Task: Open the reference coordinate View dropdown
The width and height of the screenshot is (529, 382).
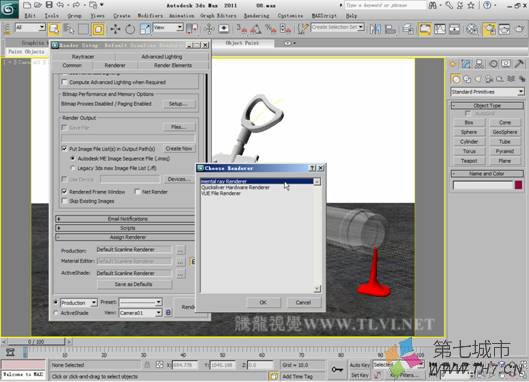Action: 168,27
